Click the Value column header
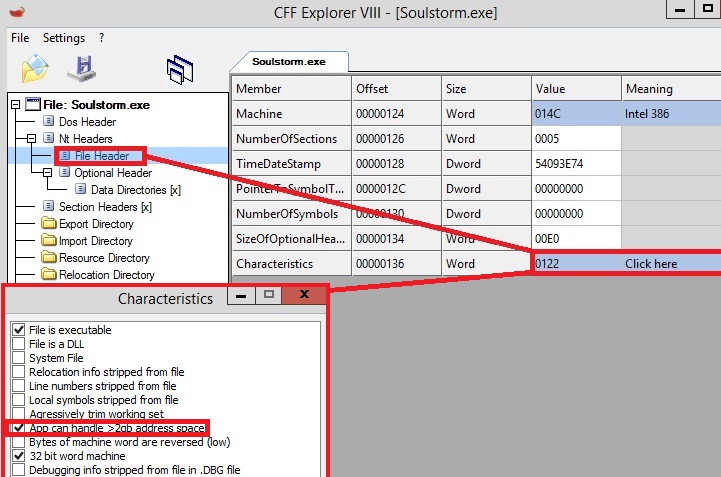721x477 pixels. point(576,88)
